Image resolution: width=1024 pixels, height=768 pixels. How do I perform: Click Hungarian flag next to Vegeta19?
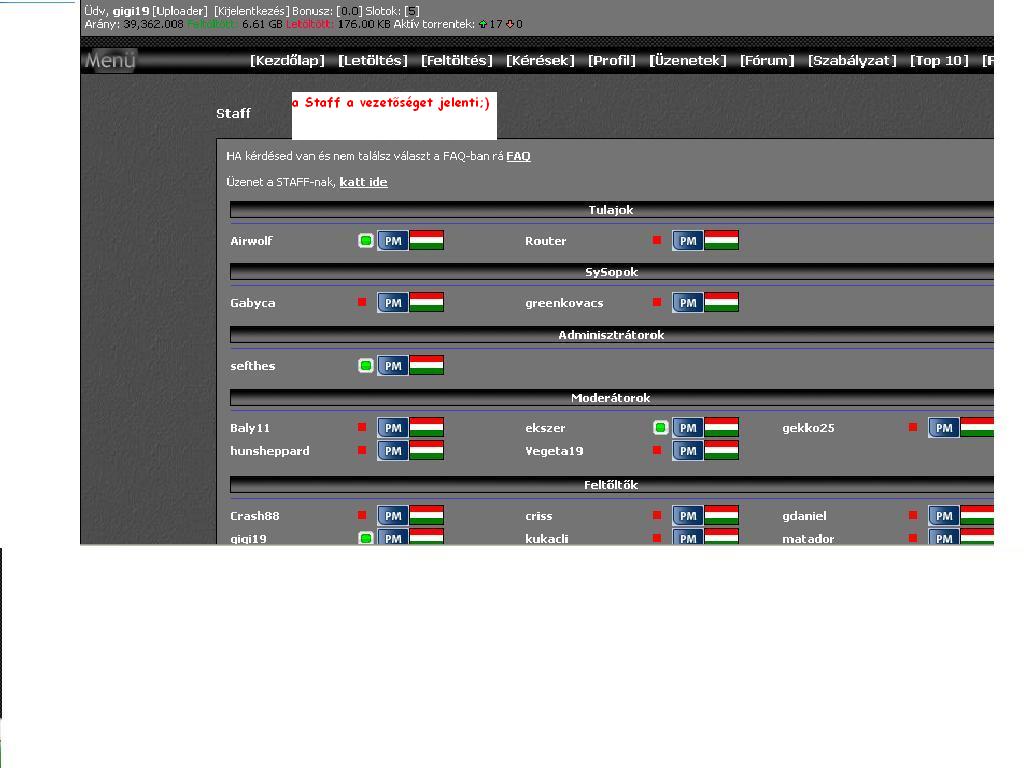721,451
